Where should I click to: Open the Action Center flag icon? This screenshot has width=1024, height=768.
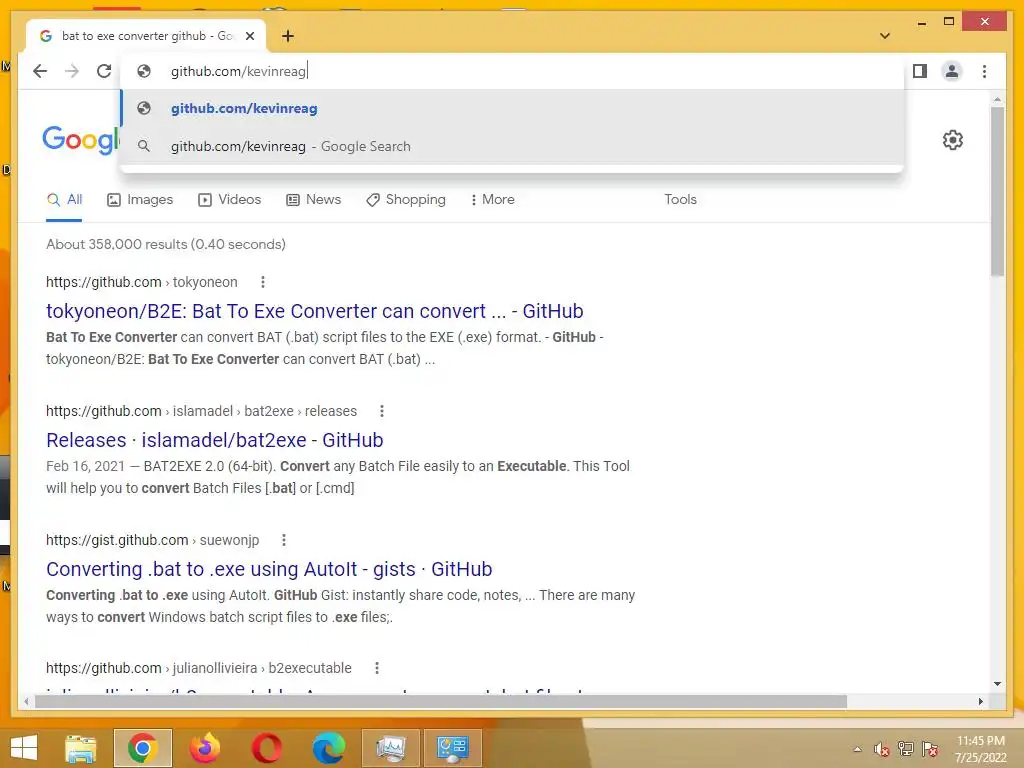(930, 749)
